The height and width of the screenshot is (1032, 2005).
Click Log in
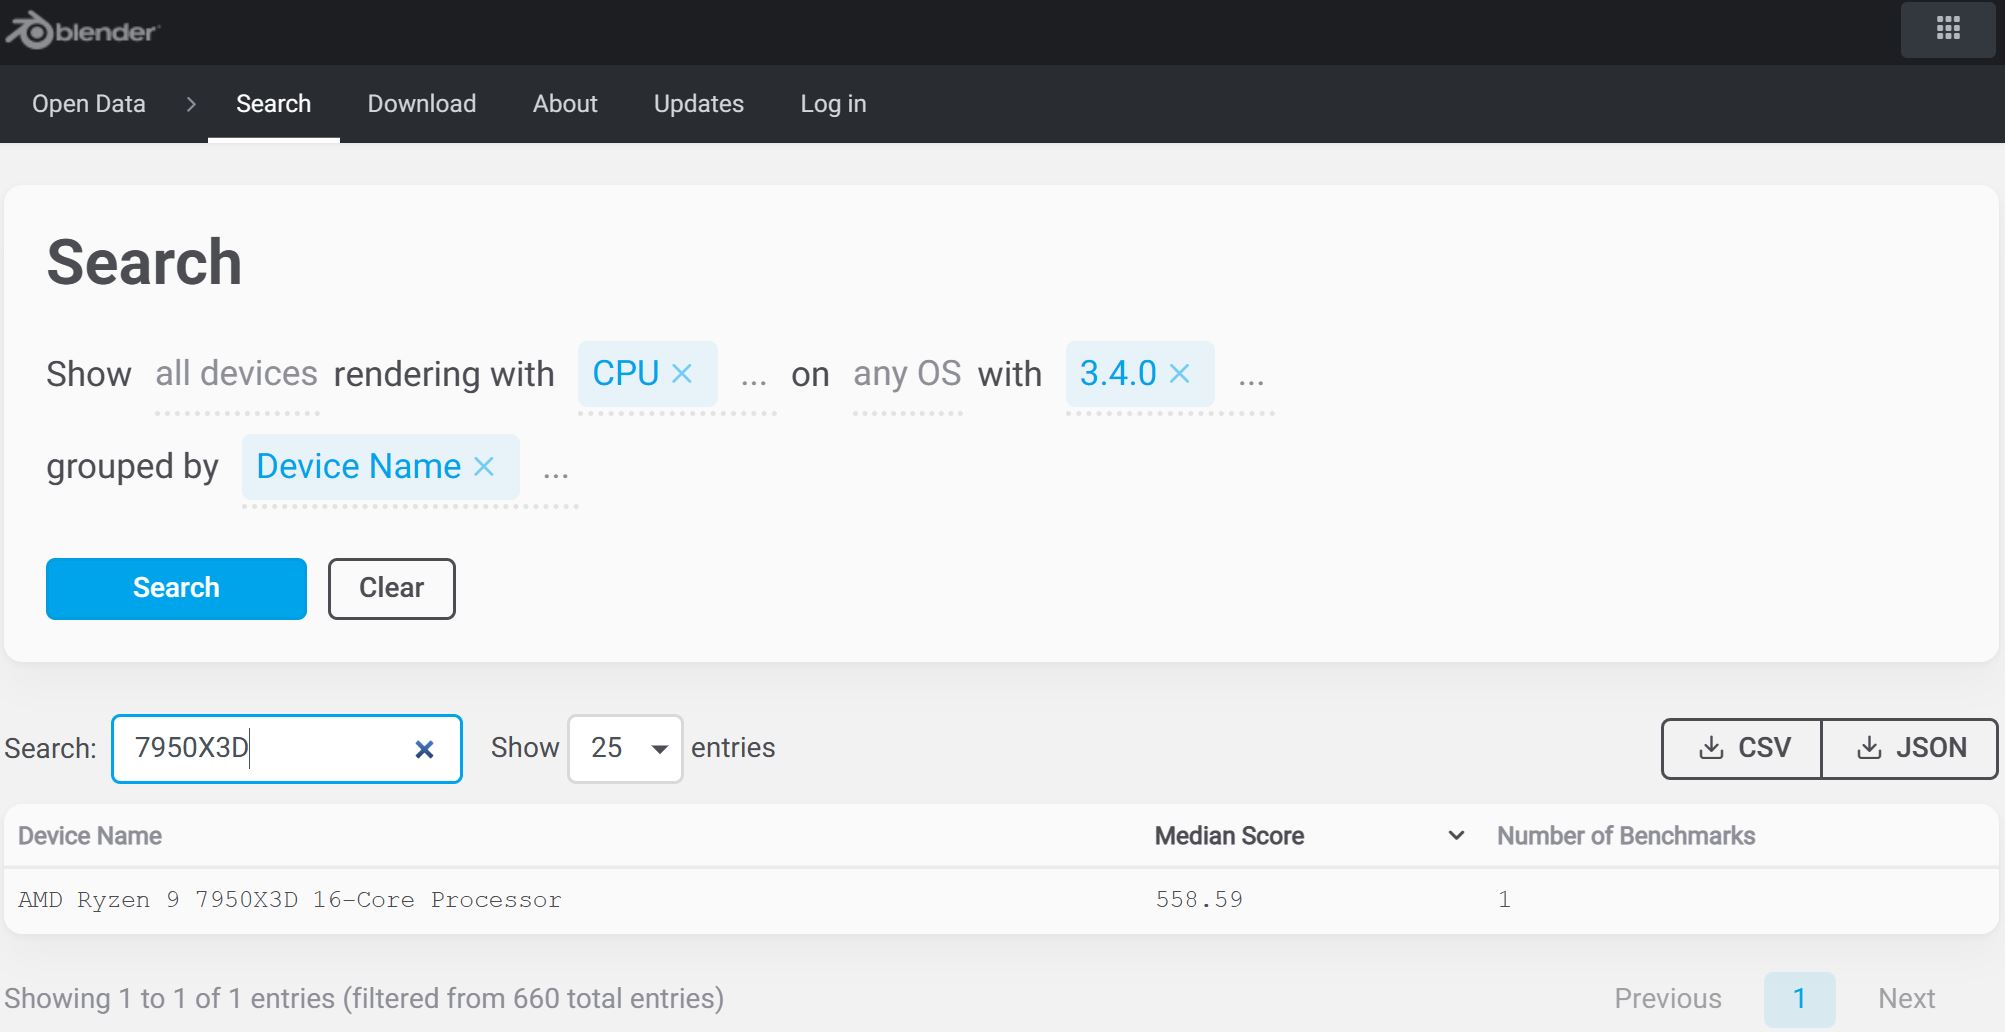click(833, 104)
